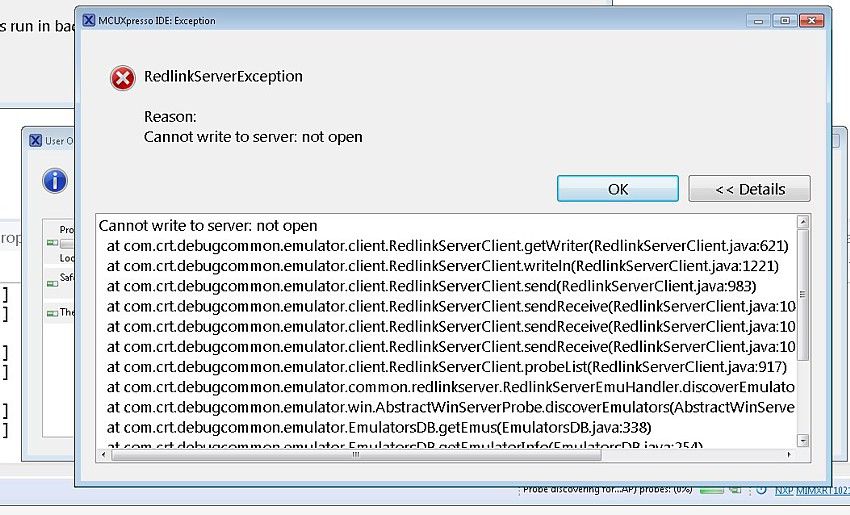
Task: Click the 'Probe discovering for...' status bar text
Action: [608, 490]
